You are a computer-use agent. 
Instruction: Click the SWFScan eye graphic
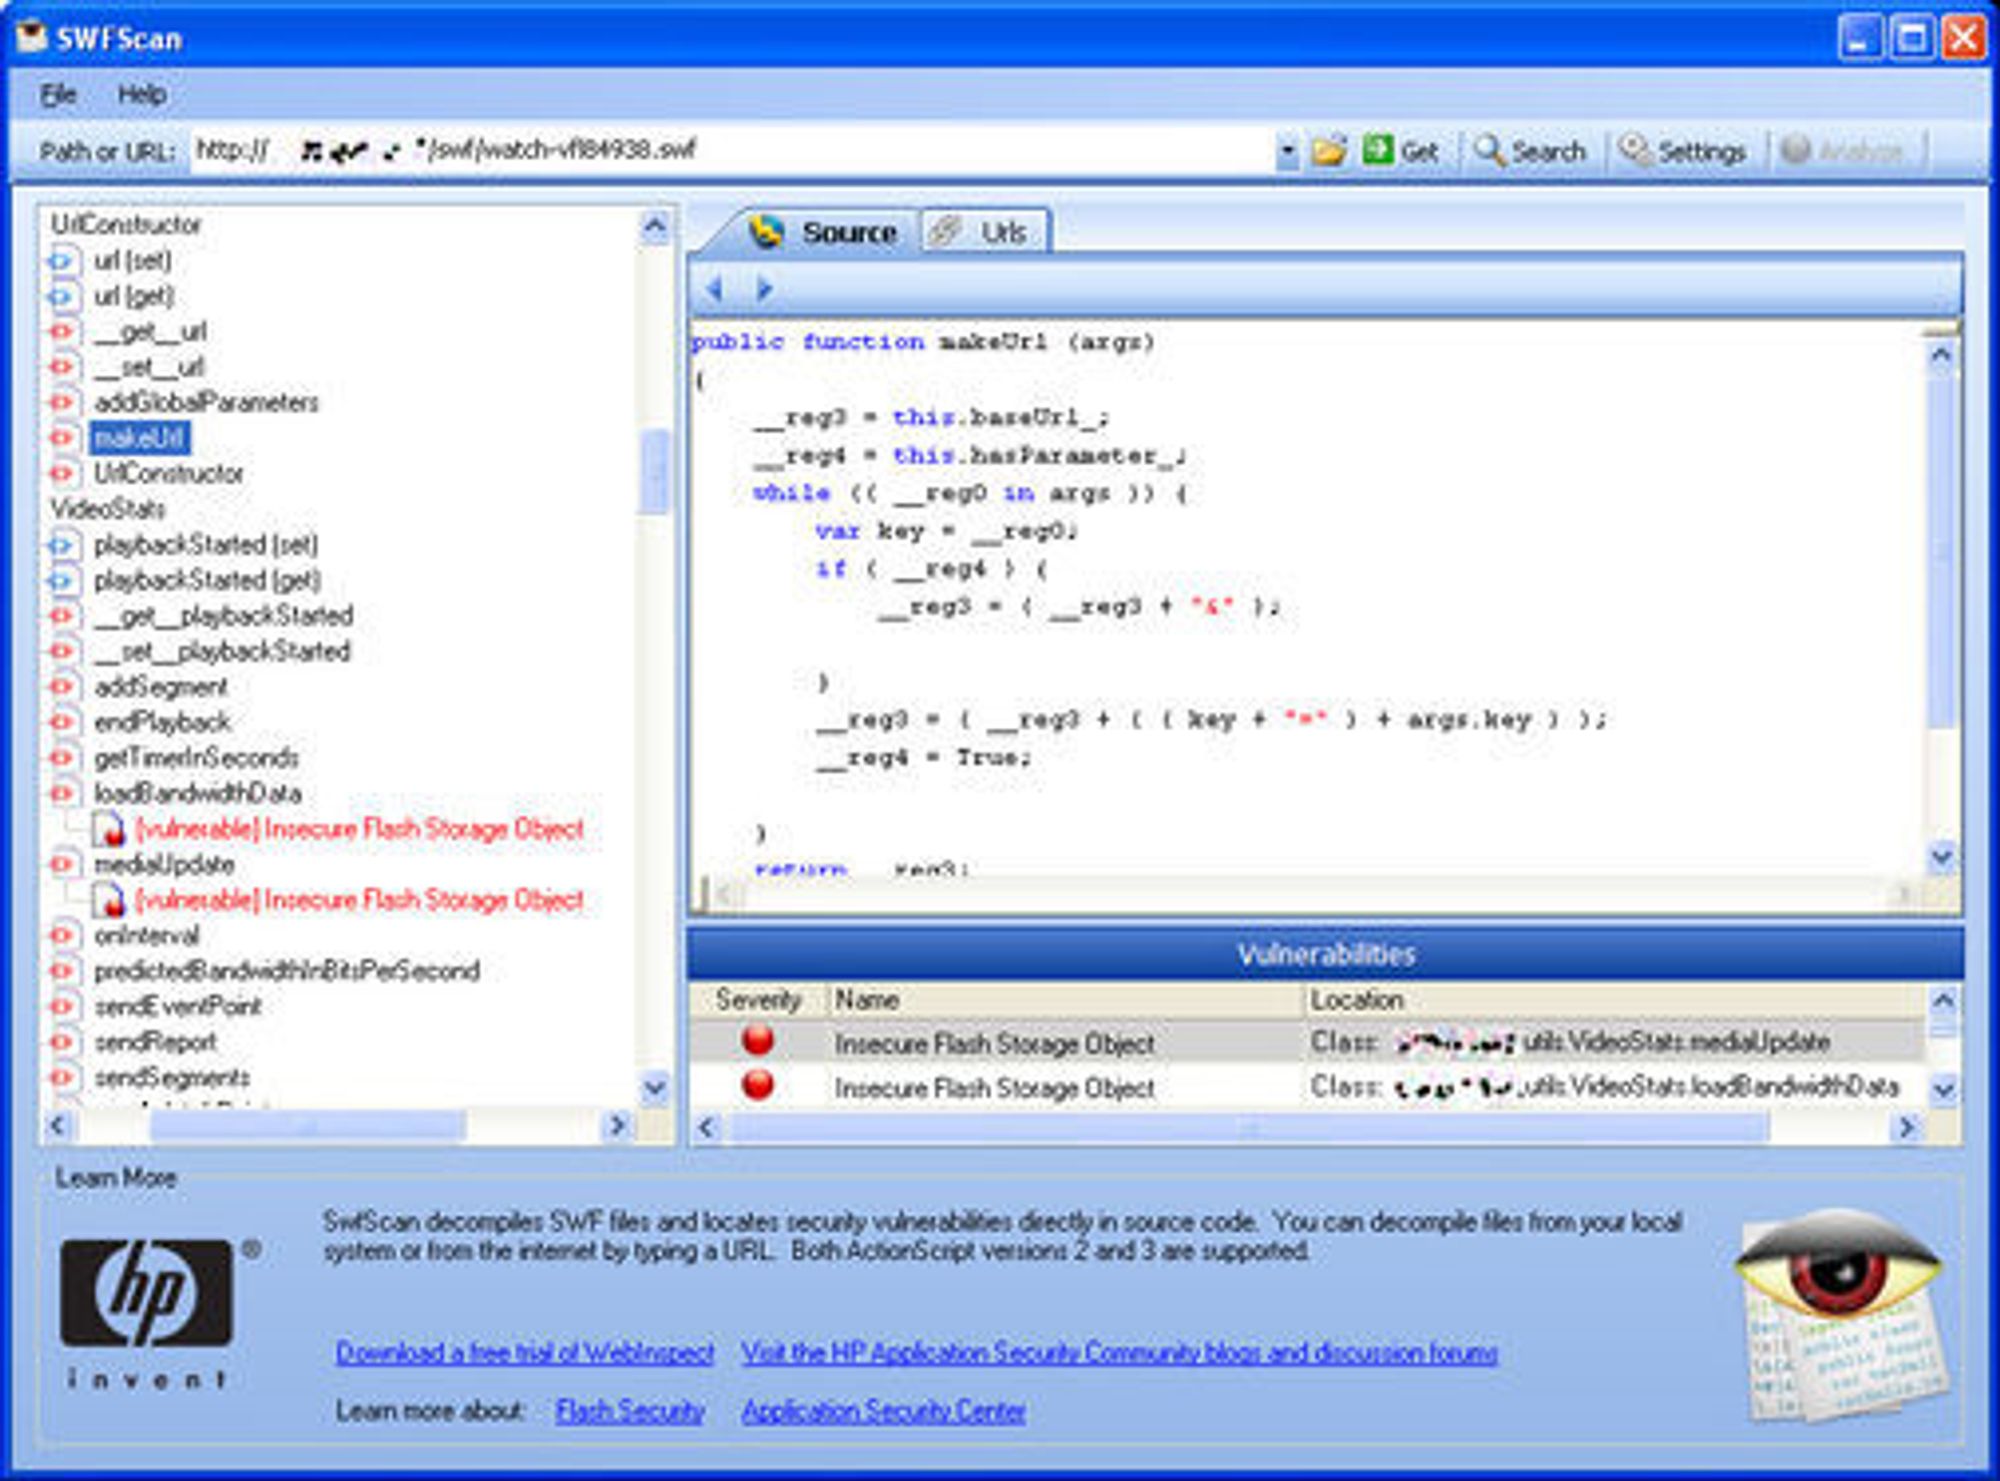coord(1842,1314)
